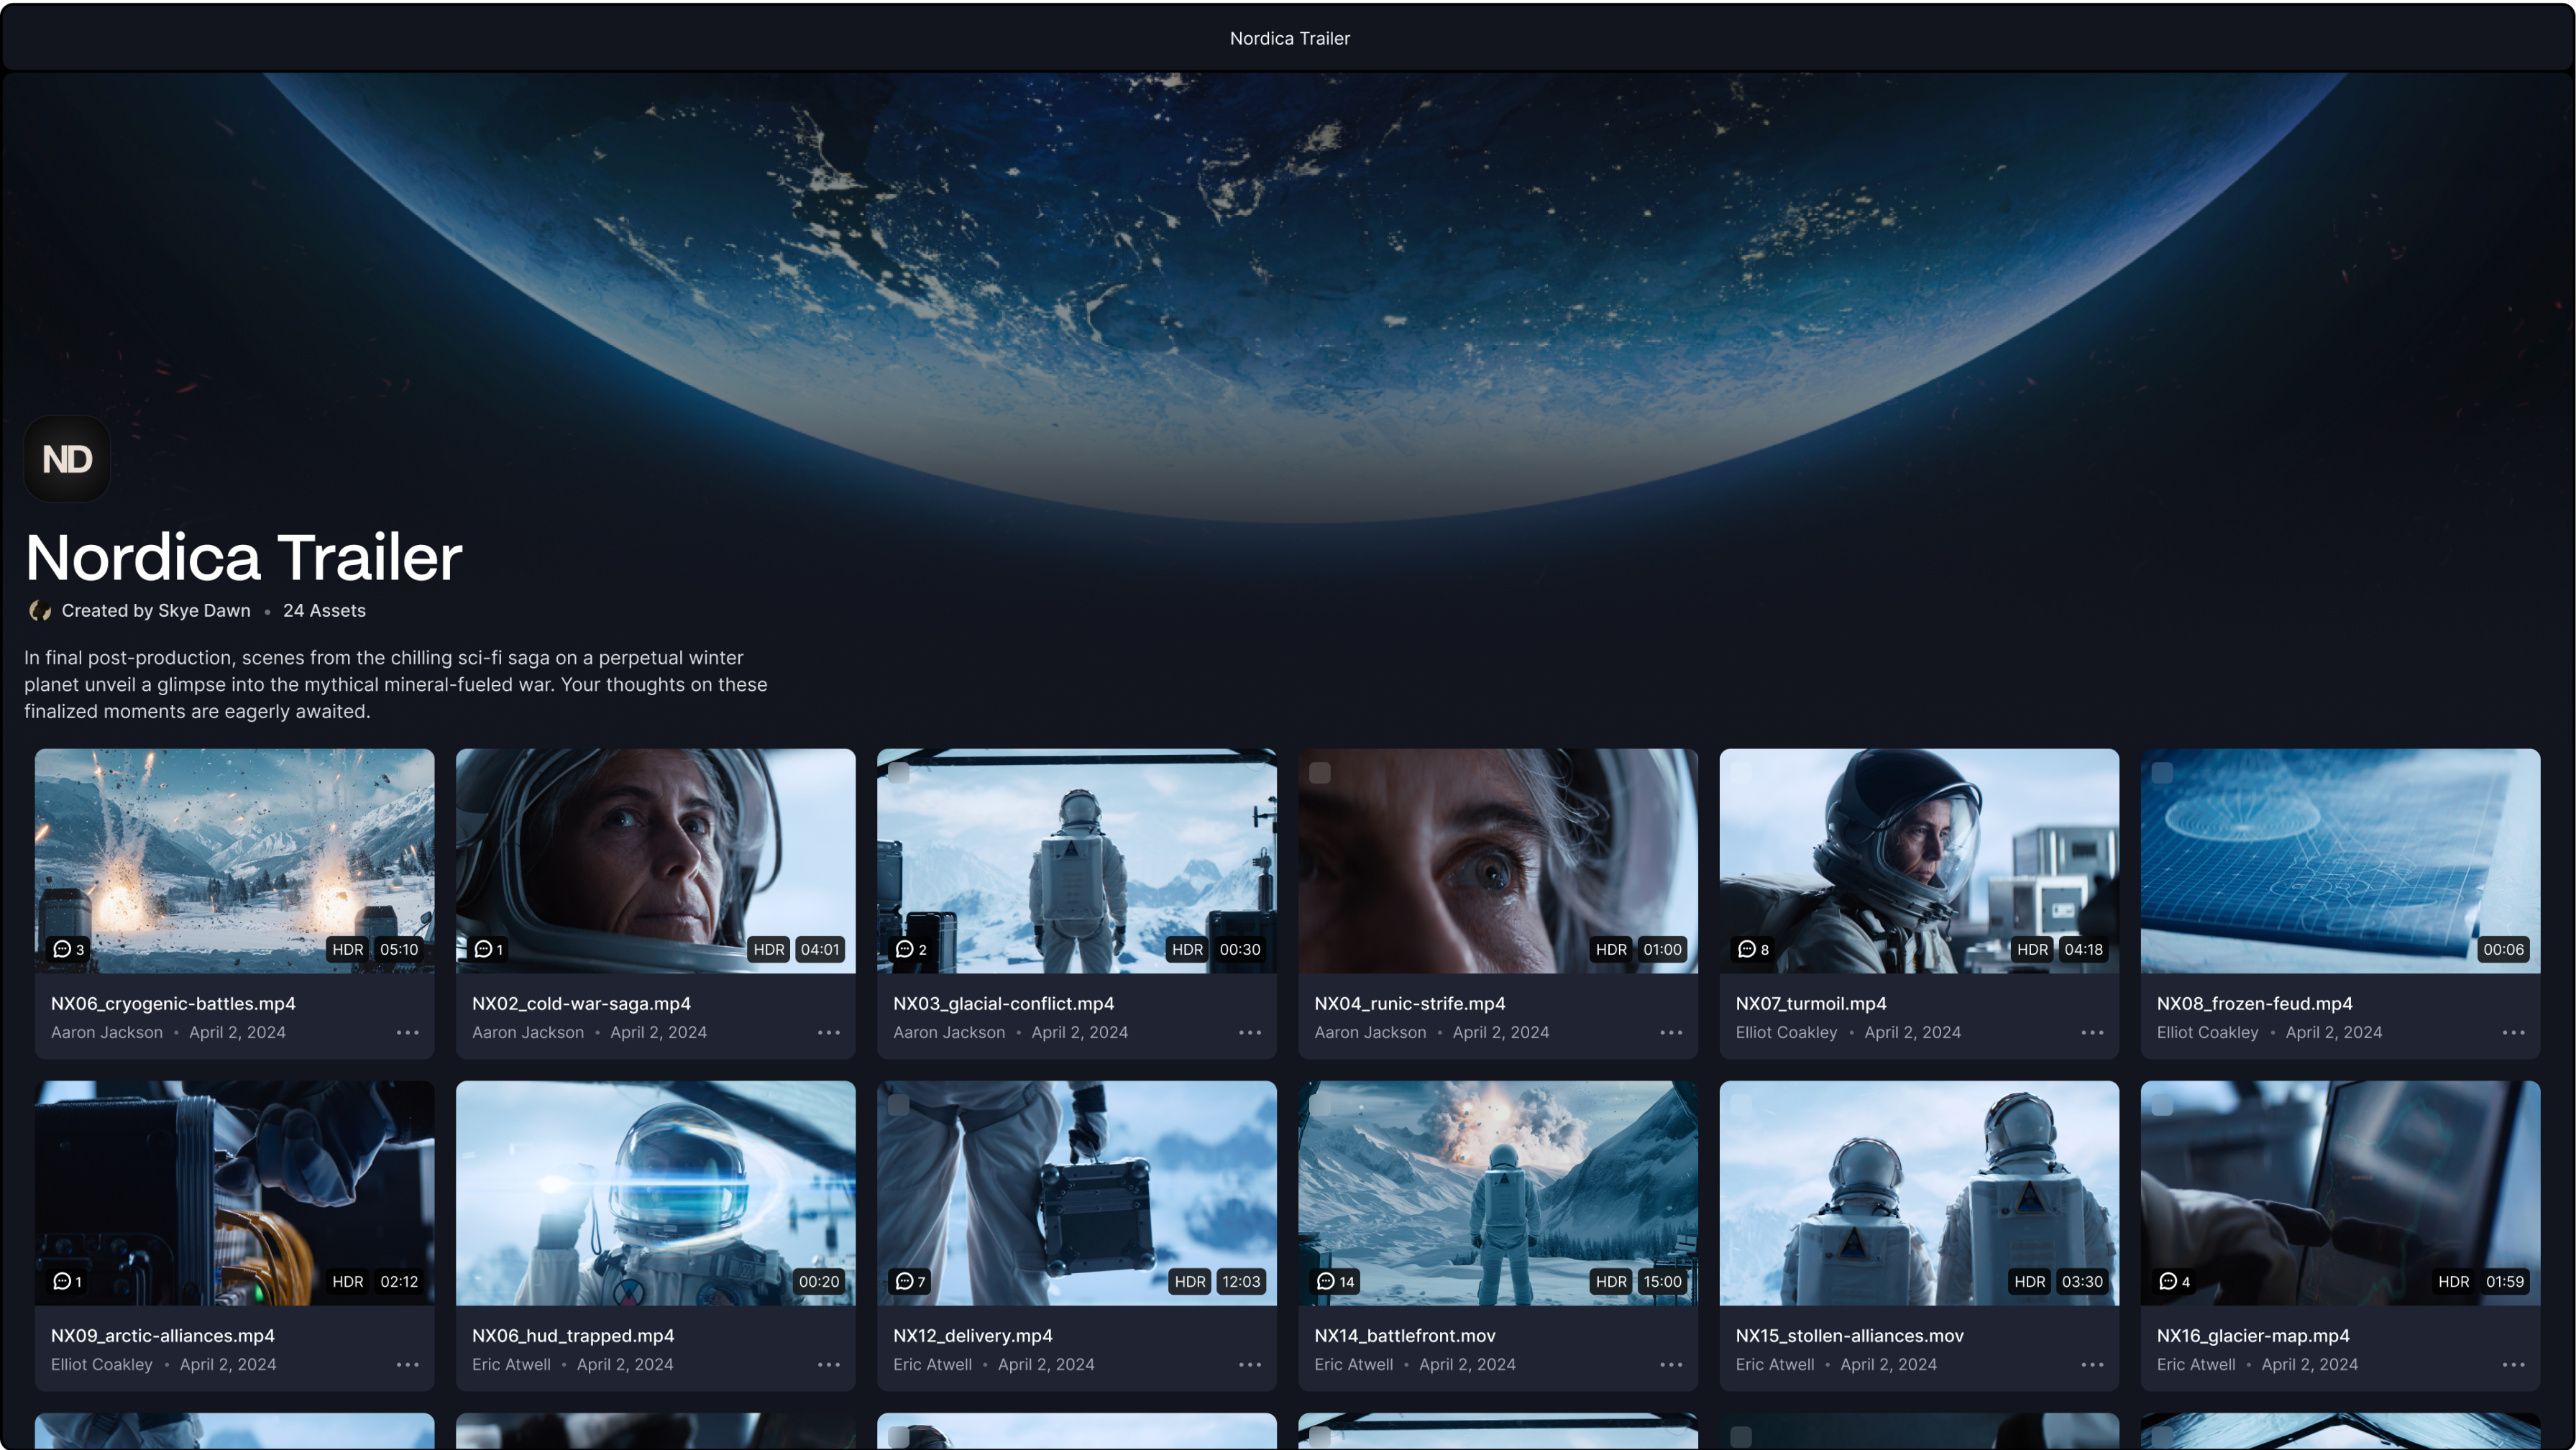Click Skye Dawn's creator avatar icon
2576x1450 pixels.
[x=40, y=611]
